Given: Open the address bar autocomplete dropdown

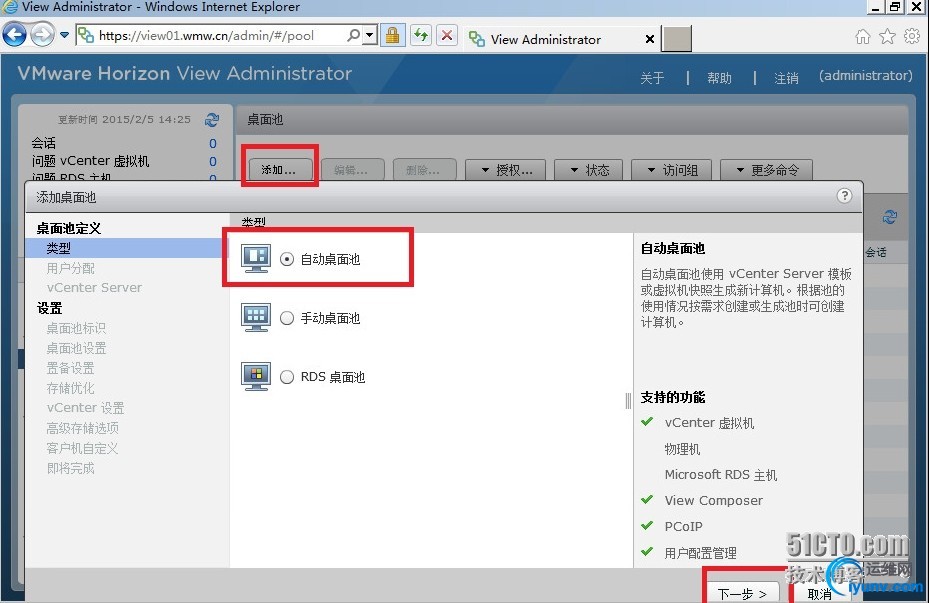Looking at the screenshot, I should [370, 36].
